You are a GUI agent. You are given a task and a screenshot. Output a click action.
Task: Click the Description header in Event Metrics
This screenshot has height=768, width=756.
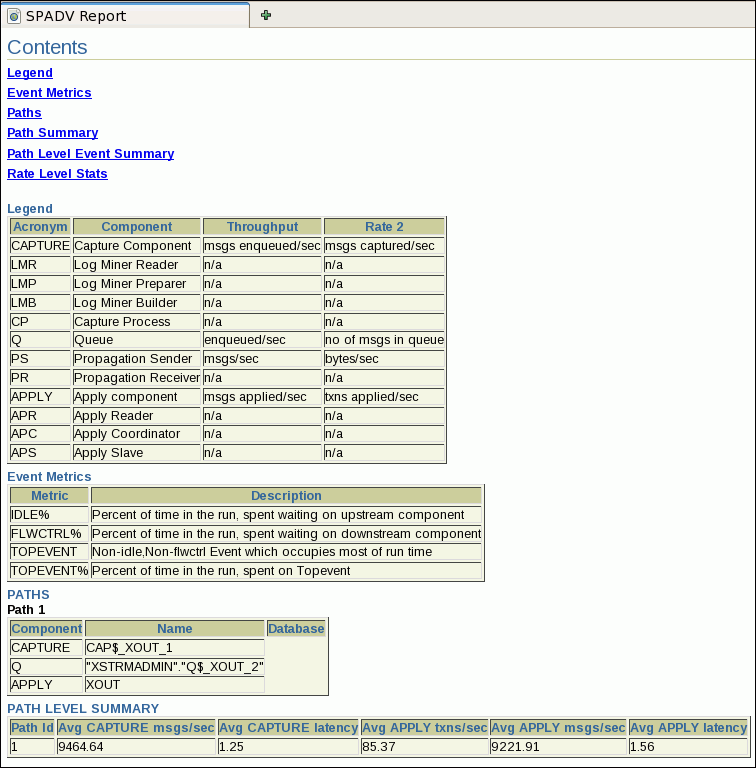[x=286, y=496]
